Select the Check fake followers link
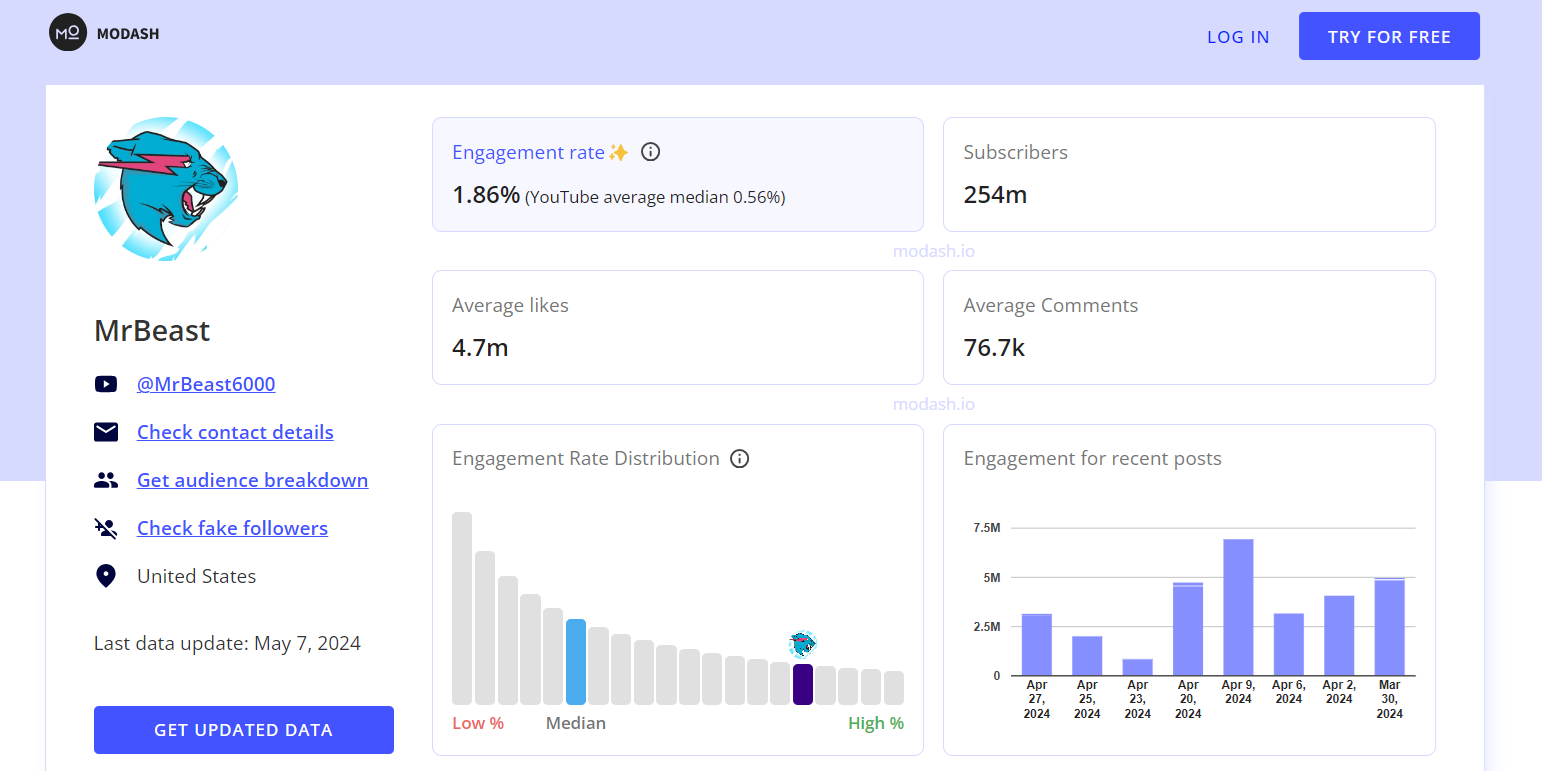 [x=232, y=528]
